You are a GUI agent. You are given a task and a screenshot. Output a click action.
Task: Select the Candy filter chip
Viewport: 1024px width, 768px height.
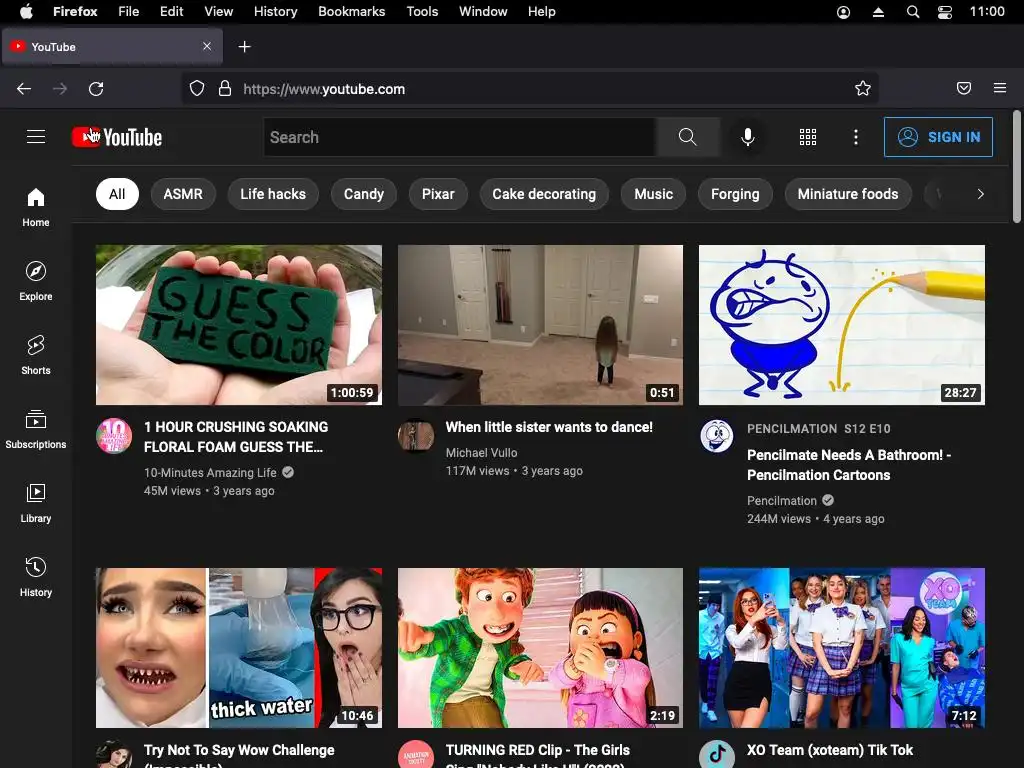364,194
